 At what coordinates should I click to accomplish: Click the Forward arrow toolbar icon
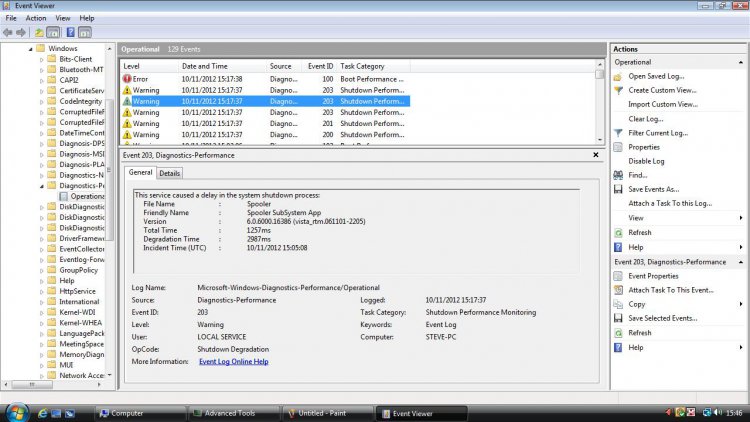click(x=21, y=33)
